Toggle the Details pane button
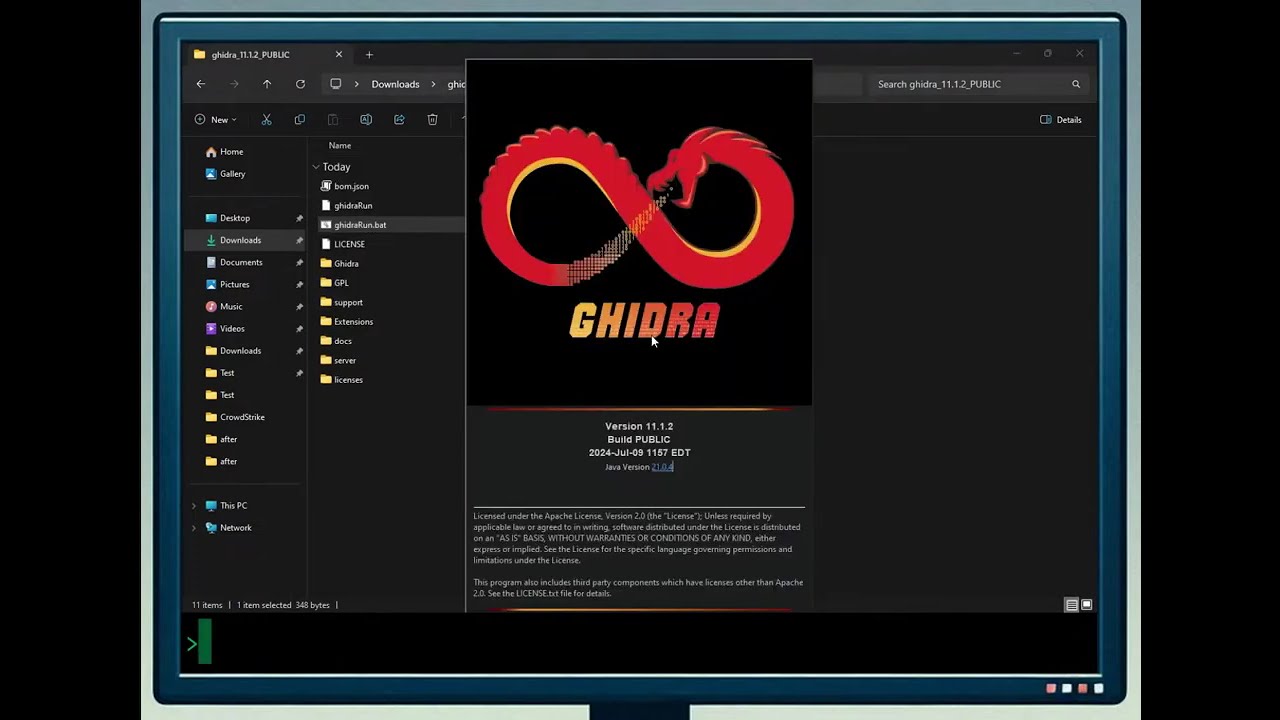The width and height of the screenshot is (1280, 720). tap(1061, 120)
